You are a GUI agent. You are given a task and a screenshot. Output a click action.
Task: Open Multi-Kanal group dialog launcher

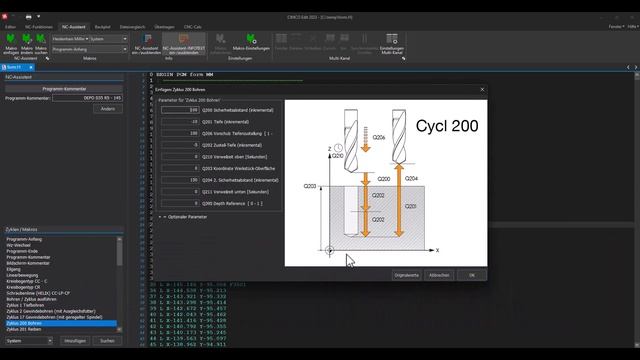click(403, 59)
